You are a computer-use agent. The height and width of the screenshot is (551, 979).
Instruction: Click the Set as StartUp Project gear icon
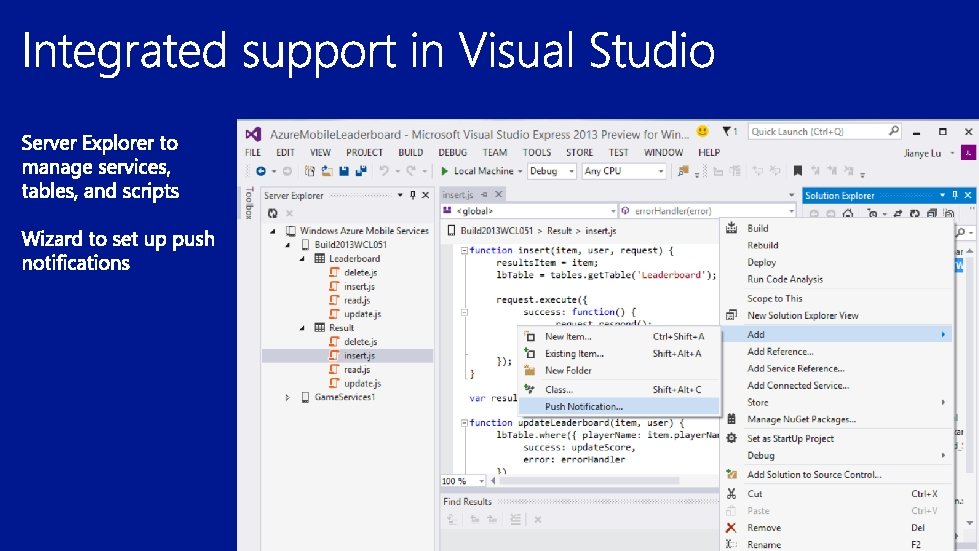(731, 439)
